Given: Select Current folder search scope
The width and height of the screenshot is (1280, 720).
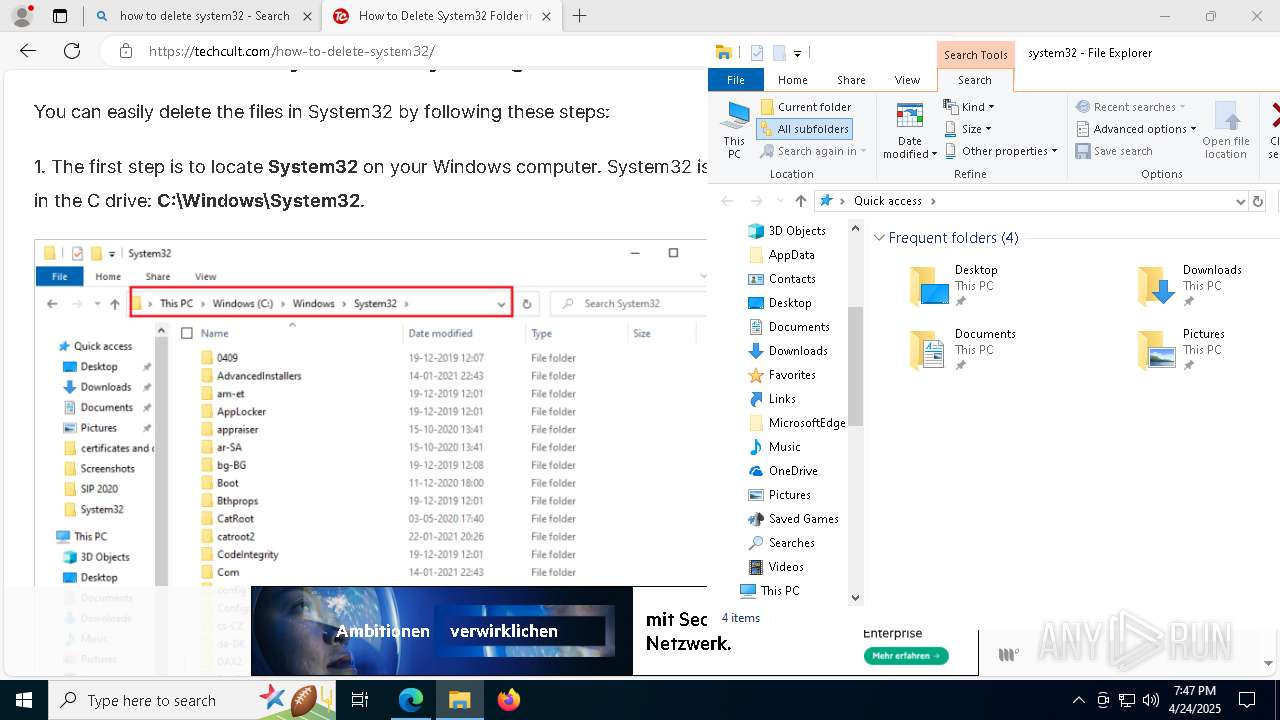Looking at the screenshot, I should point(806,107).
